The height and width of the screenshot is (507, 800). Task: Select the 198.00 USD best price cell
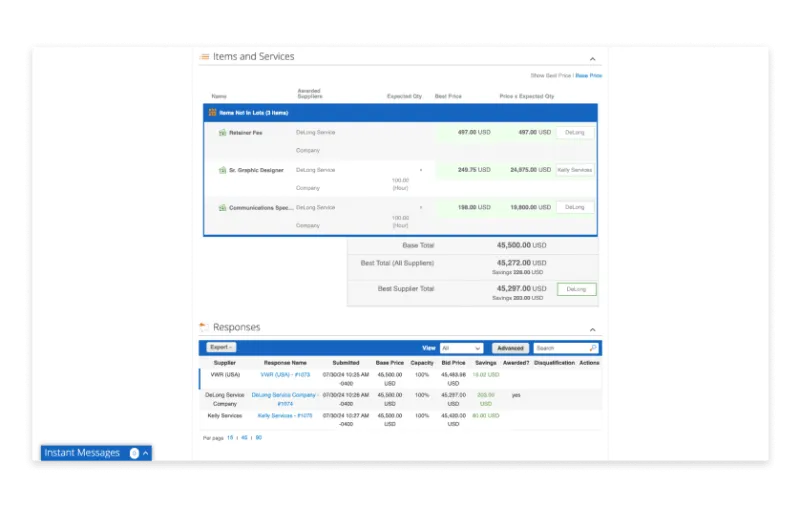coord(474,207)
